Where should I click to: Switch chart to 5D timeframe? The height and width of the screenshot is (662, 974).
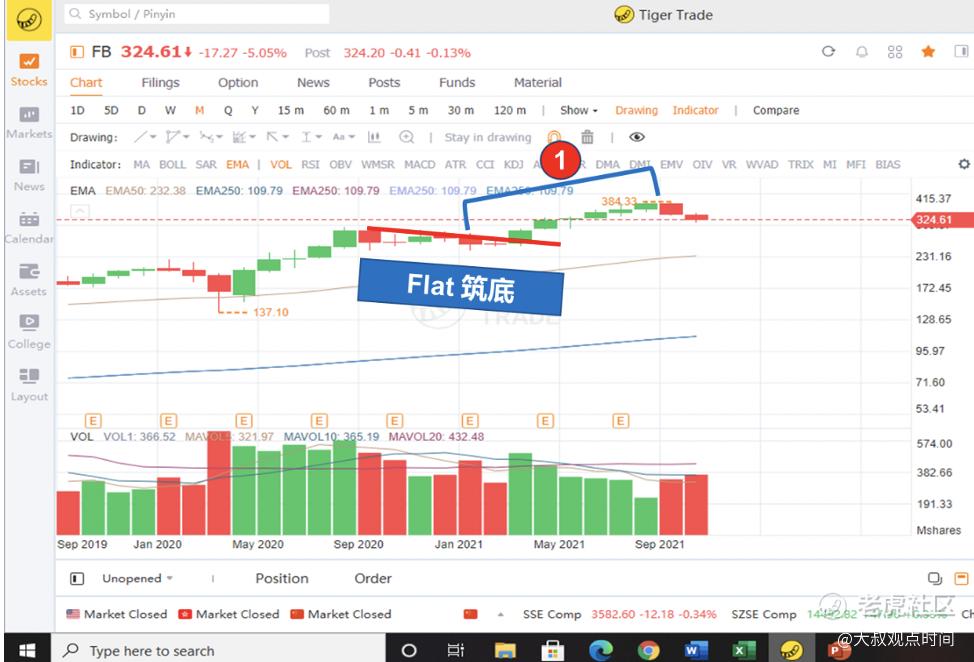tap(111, 111)
